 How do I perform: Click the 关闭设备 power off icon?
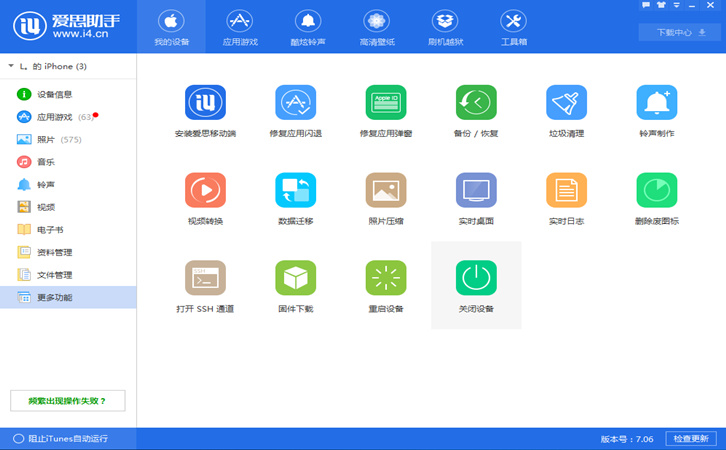[476, 278]
